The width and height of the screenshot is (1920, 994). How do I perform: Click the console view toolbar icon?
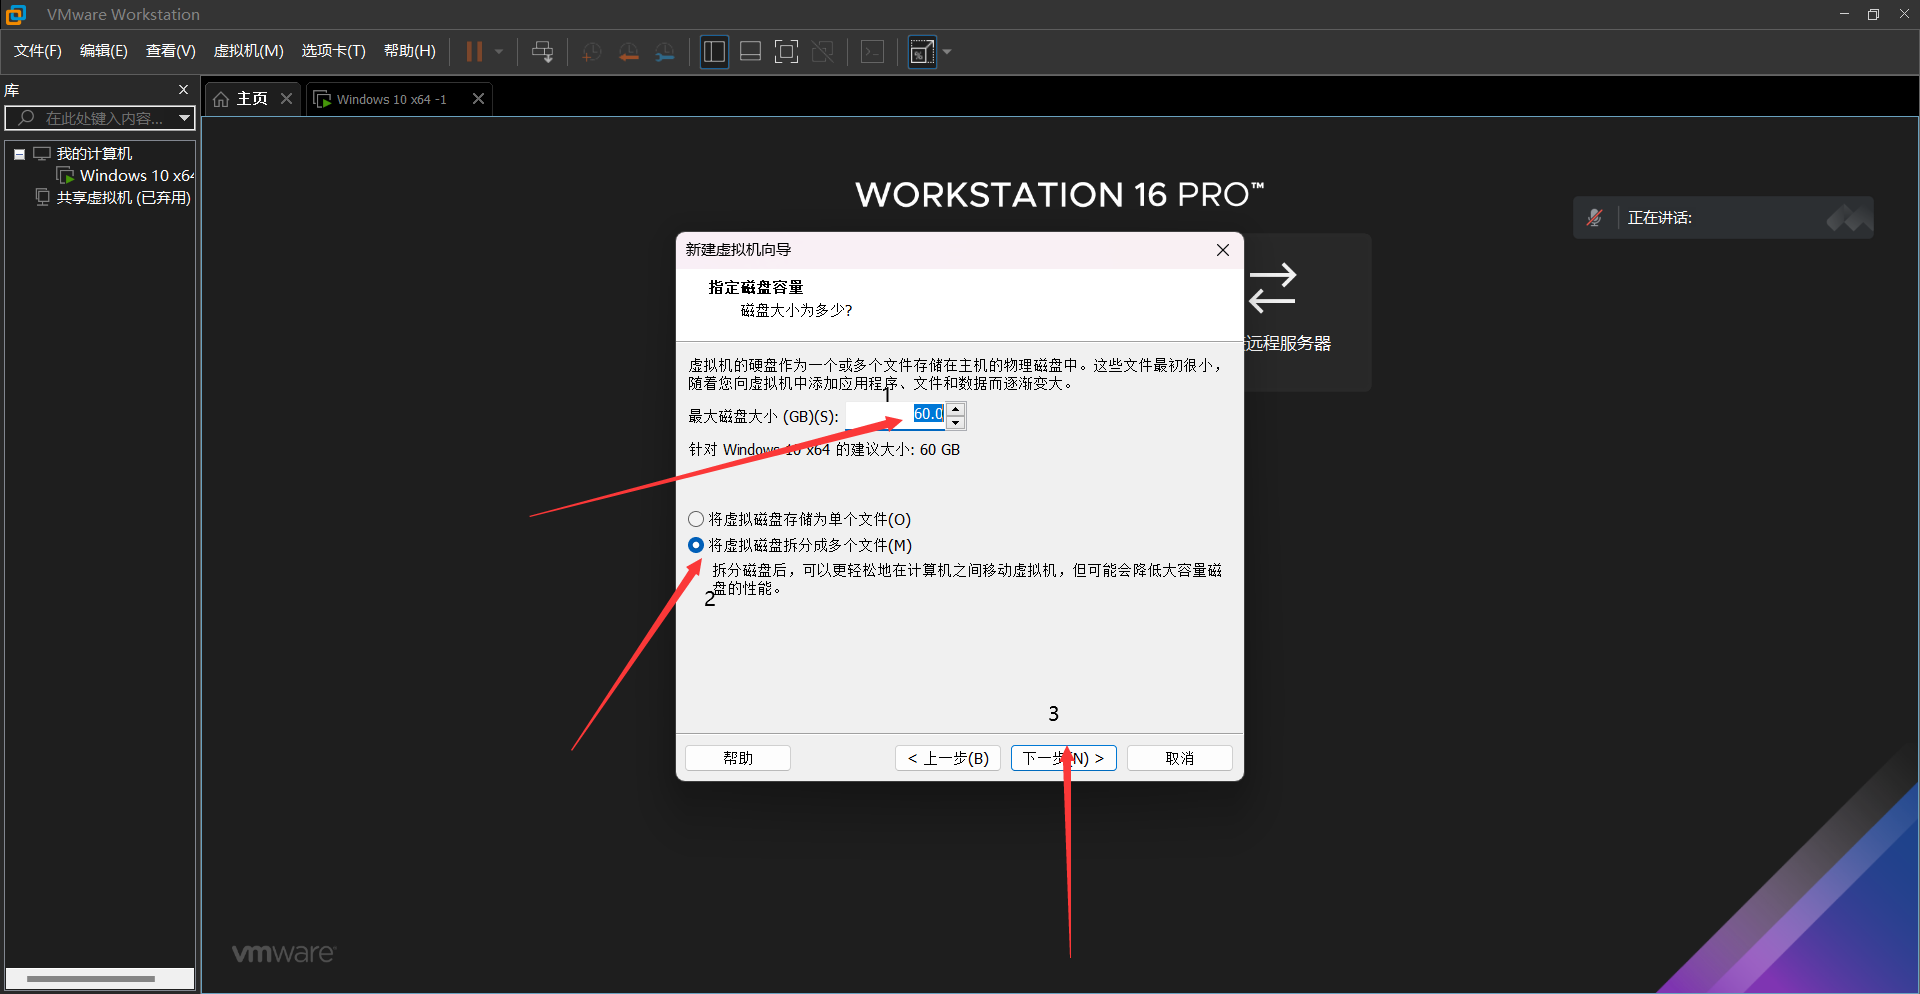872,52
